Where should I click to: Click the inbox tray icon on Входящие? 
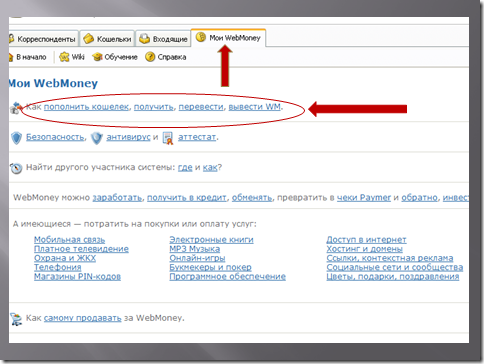pyautogui.click(x=144, y=39)
